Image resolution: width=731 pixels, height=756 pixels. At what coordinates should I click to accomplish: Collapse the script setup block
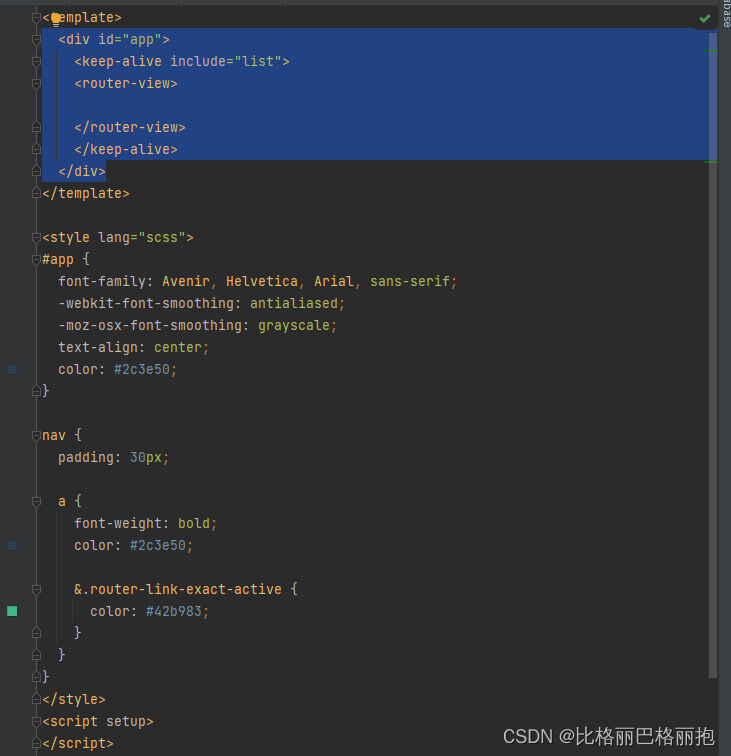[36, 721]
